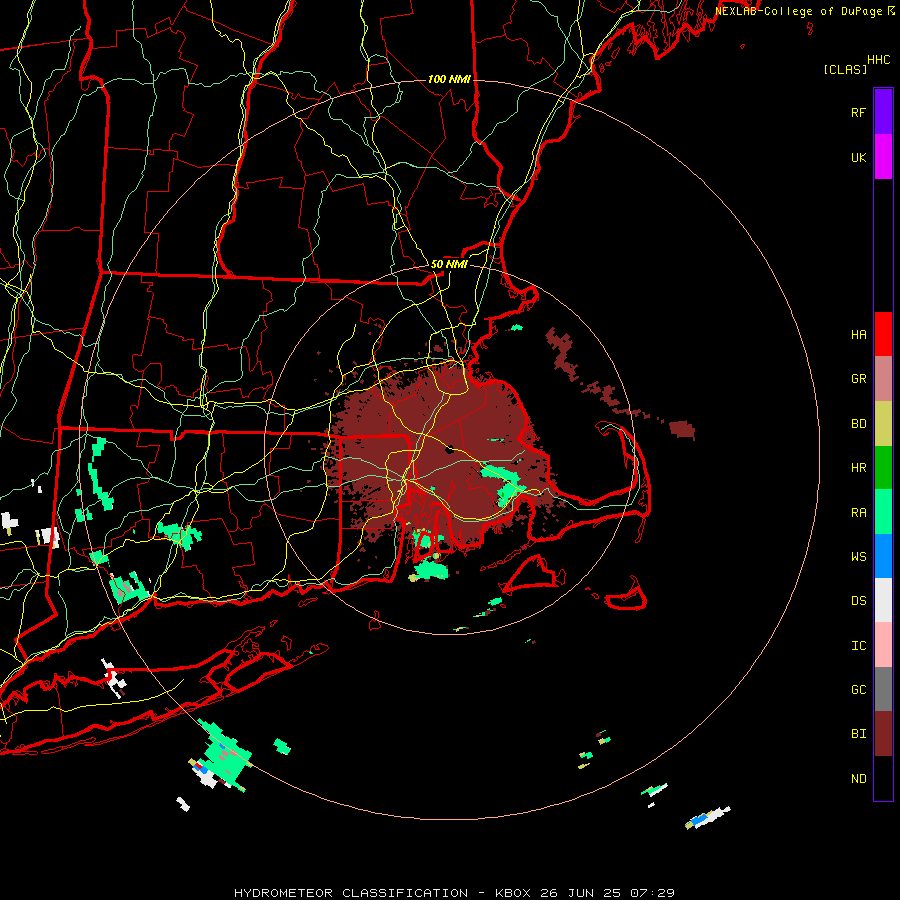Click the GC legend label
Viewport: 900px width, 900px height.
pos(858,689)
